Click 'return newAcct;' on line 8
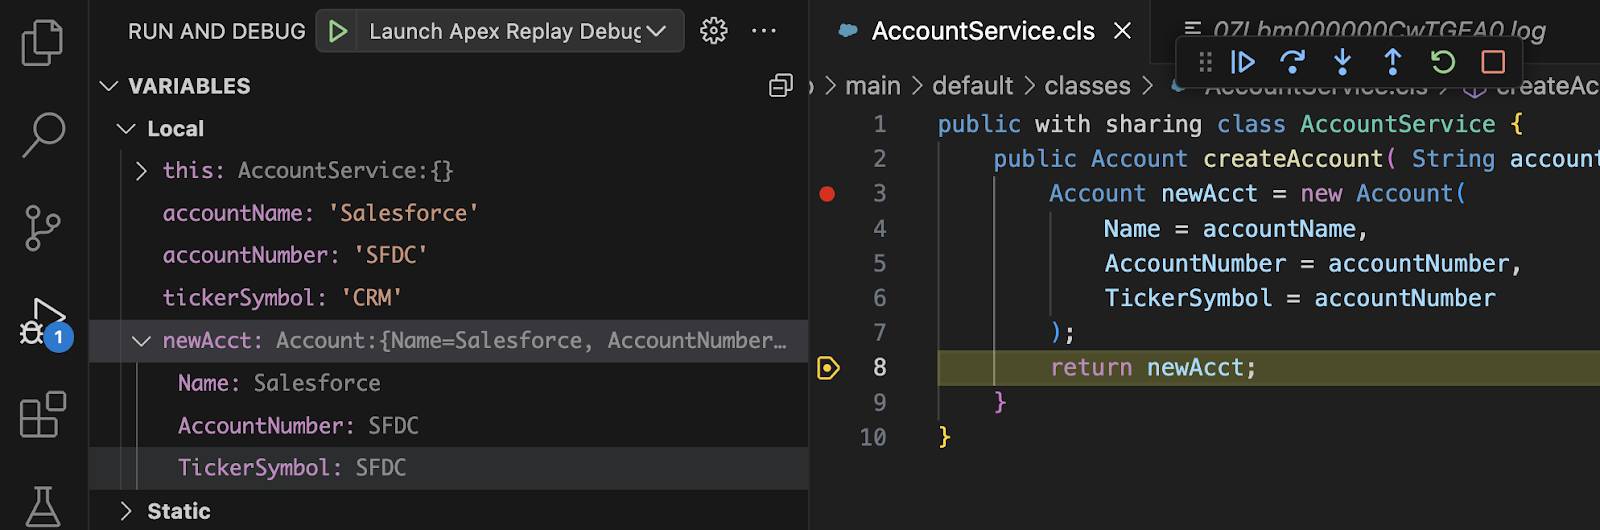This screenshot has height=530, width=1600. 1153,368
